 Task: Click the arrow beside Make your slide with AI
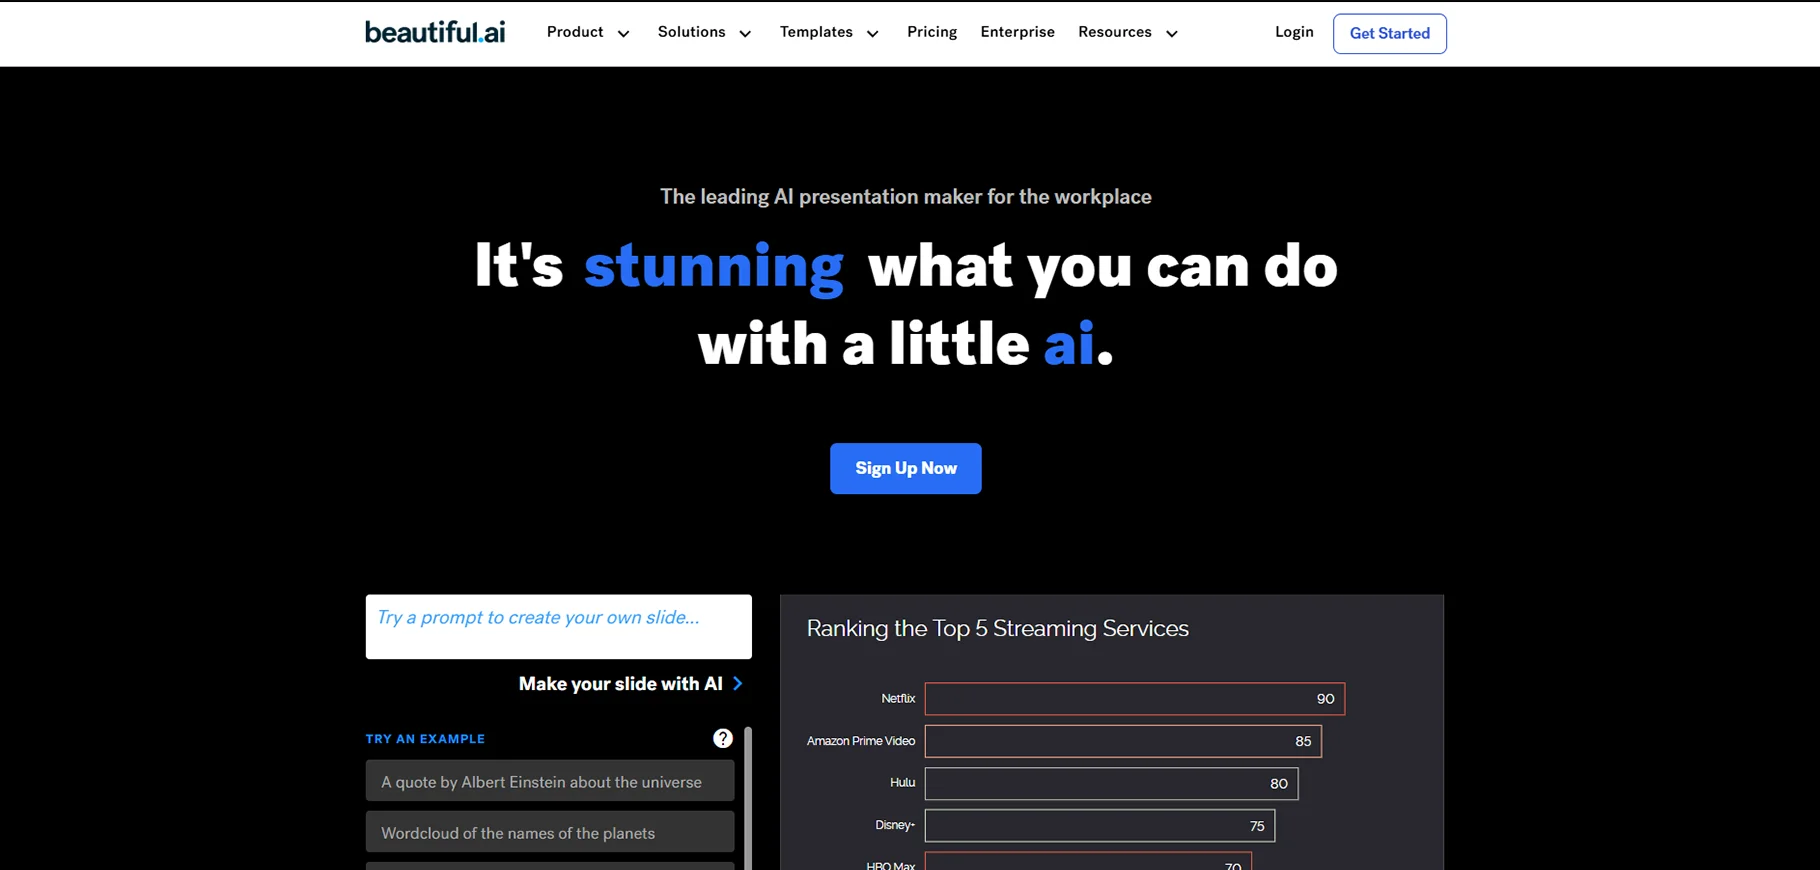tap(738, 683)
